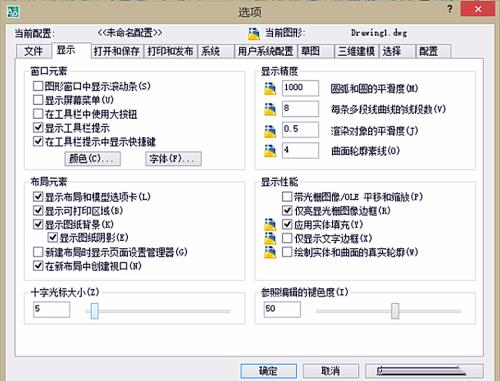This screenshot has height=381, width=500.
Task: Click the drawing icon beside 曲面轮廓素线
Action: 270,151
